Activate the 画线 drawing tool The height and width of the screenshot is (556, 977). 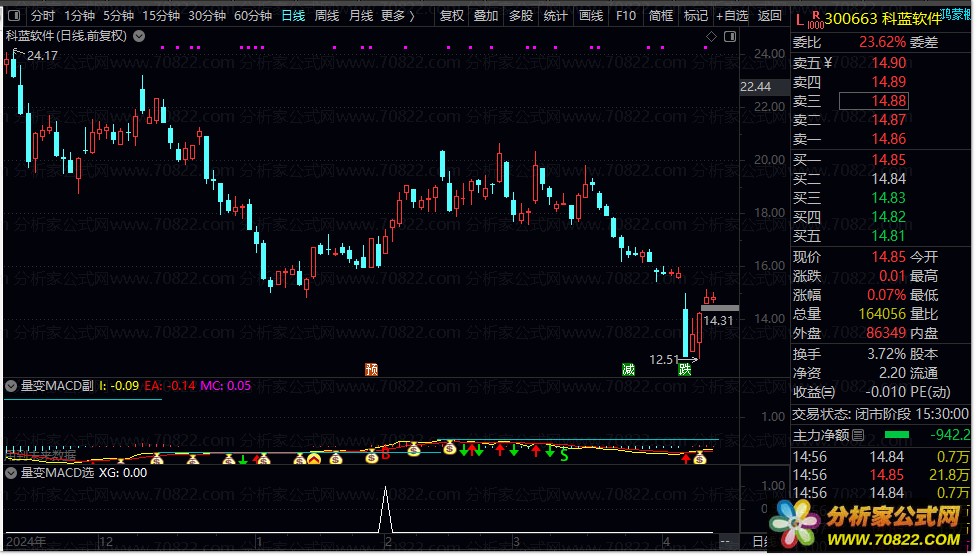591,16
